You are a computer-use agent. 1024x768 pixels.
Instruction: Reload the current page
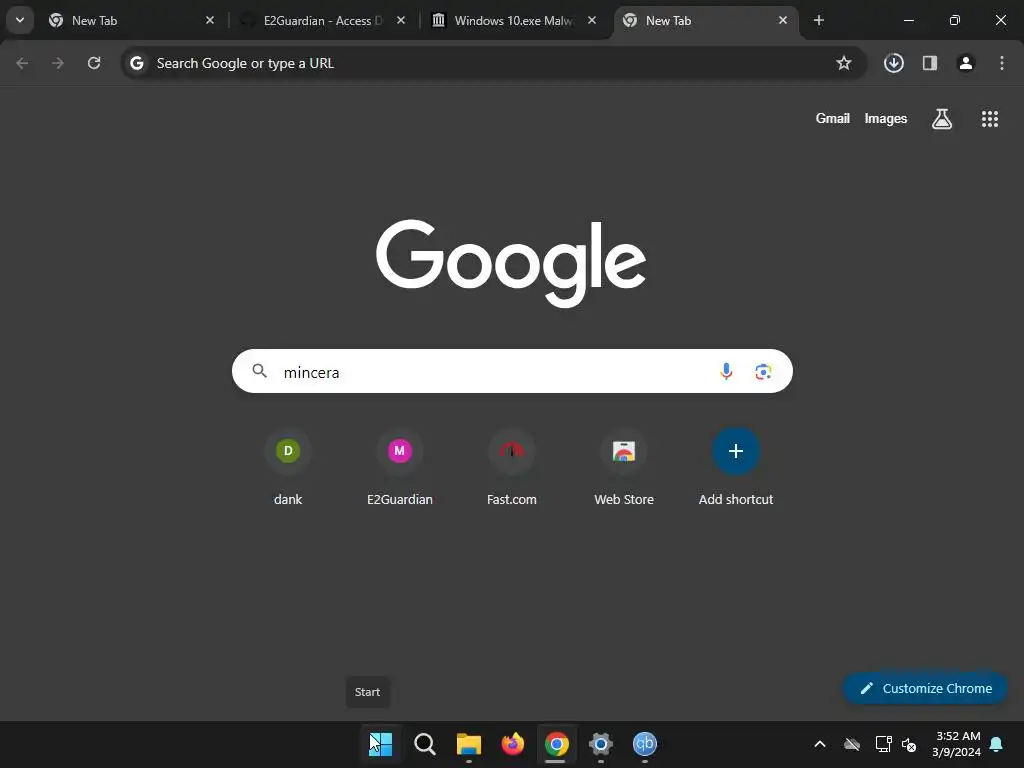(94, 63)
